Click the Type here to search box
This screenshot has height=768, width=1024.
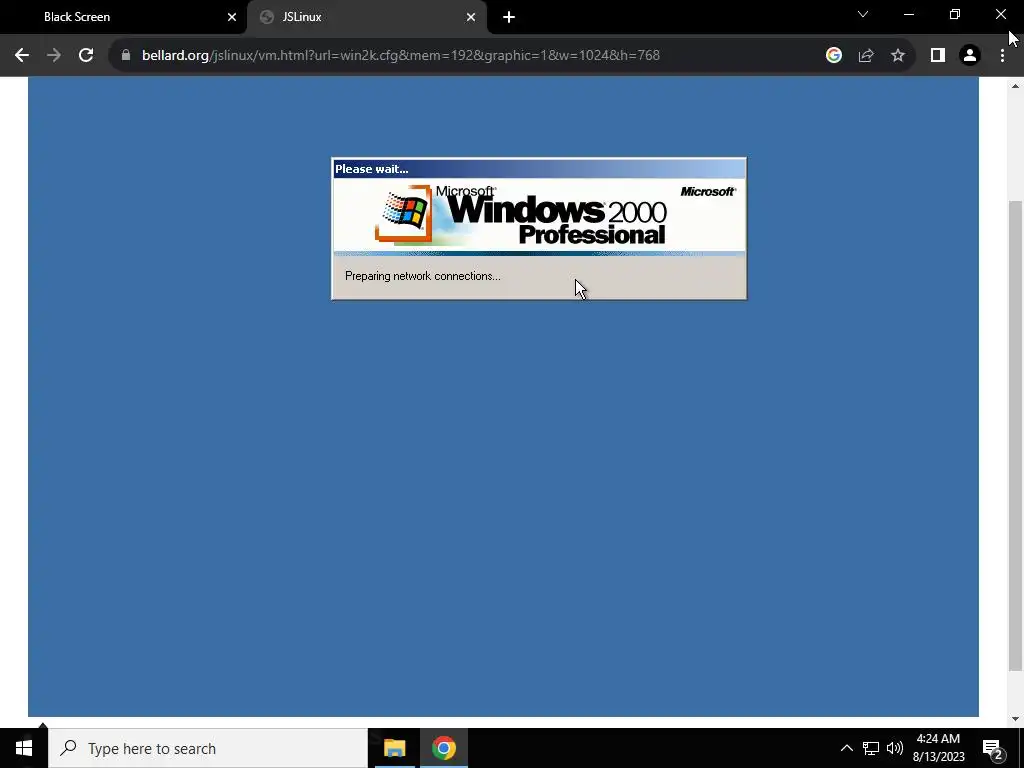(208, 748)
